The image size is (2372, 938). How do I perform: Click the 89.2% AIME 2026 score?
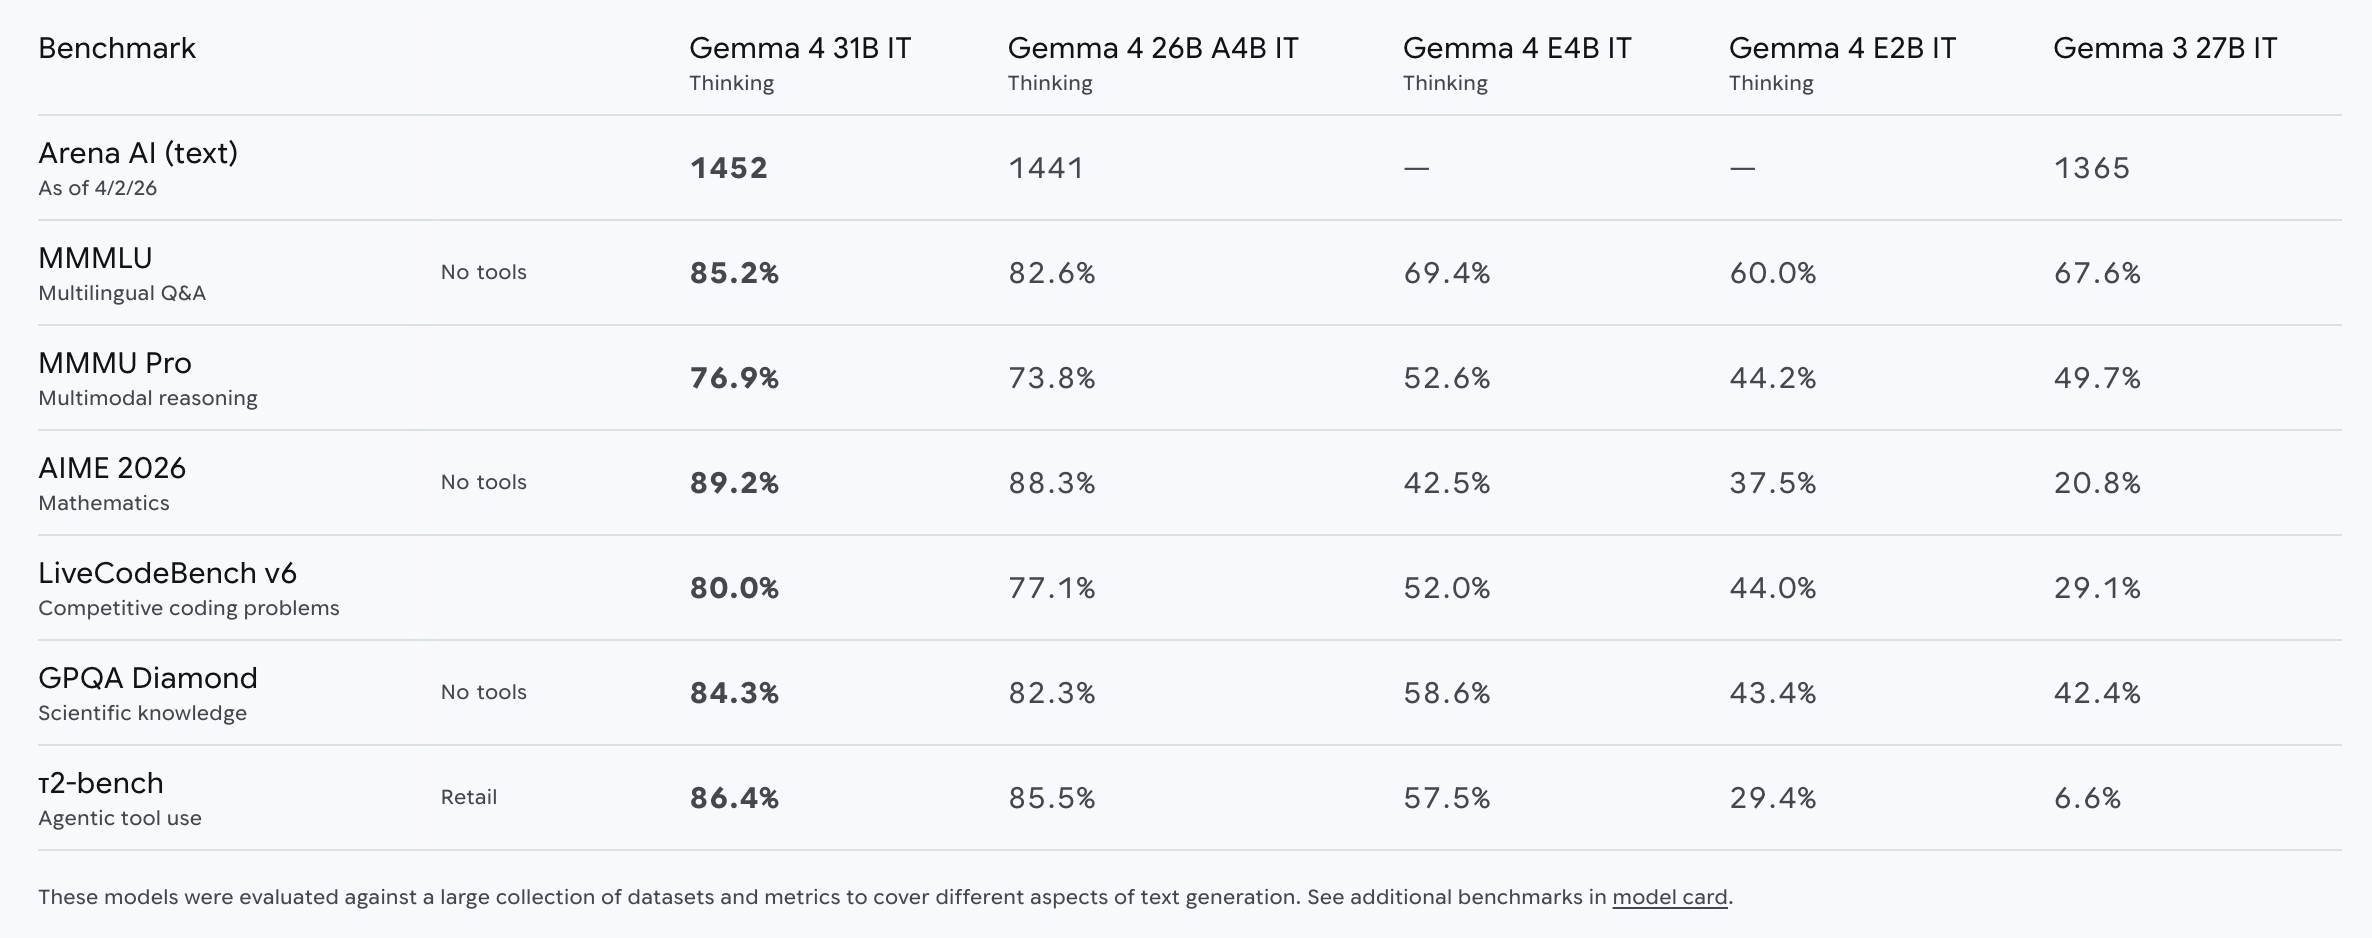[734, 483]
